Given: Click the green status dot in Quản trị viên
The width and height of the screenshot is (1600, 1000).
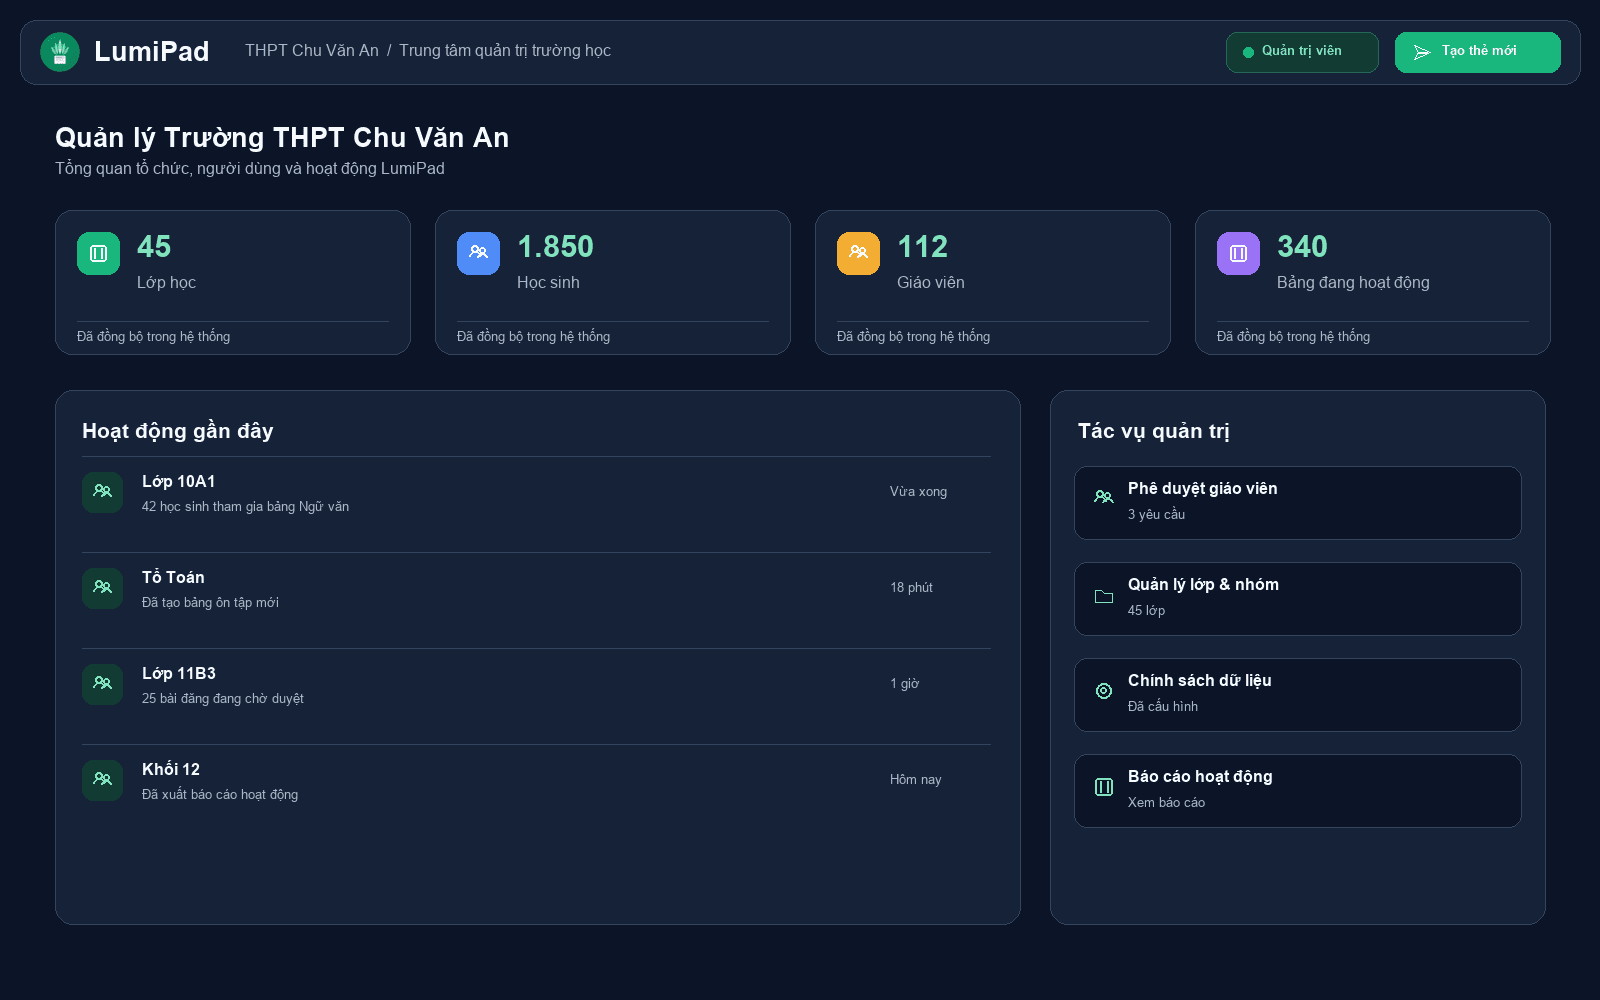Looking at the screenshot, I should [1248, 52].
